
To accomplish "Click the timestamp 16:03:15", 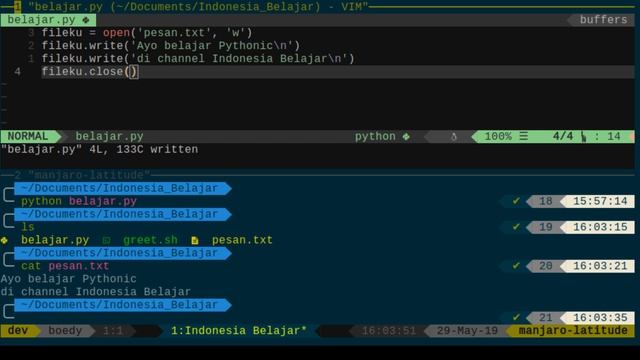I will pyautogui.click(x=600, y=227).
